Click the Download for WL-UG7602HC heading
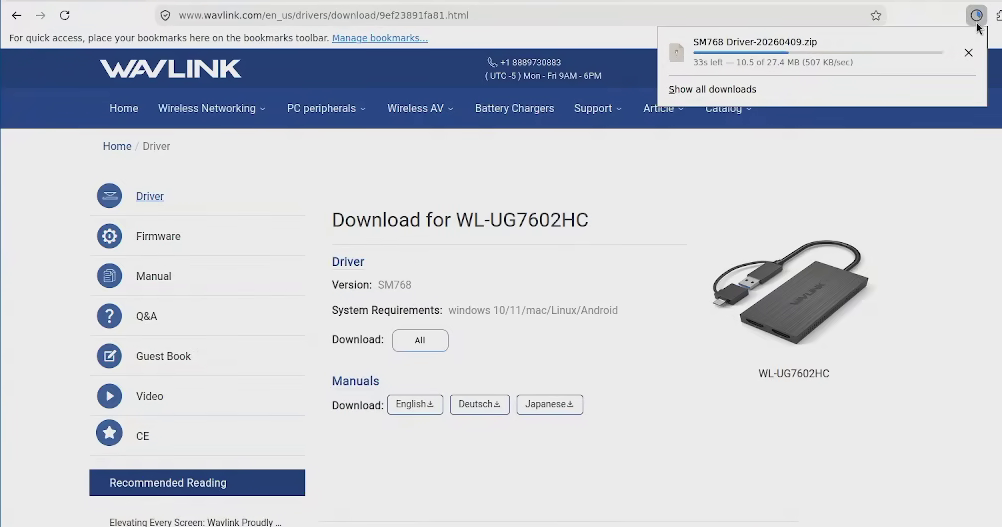Image resolution: width=1002 pixels, height=527 pixels. 460,220
